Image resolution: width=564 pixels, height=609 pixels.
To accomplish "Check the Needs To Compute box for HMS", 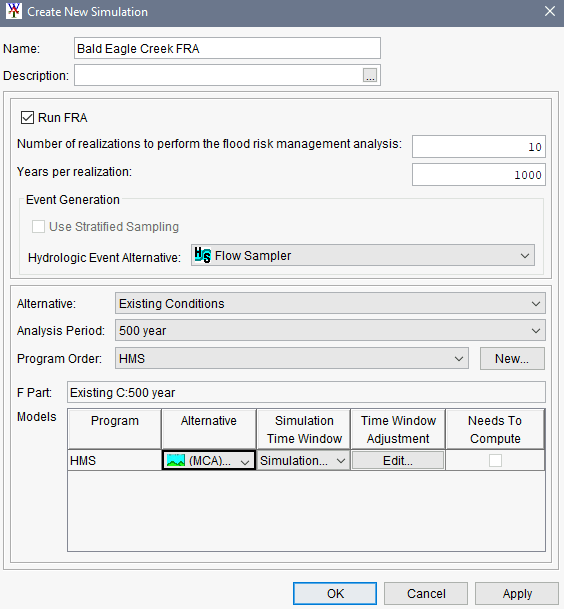I will click(495, 461).
